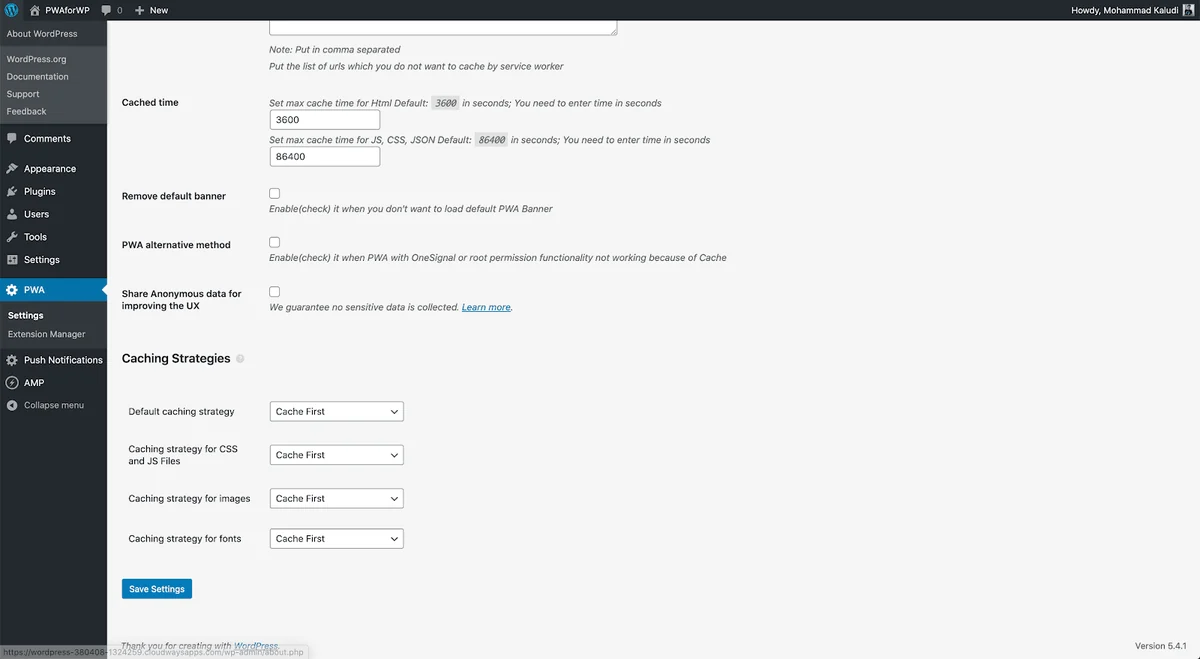Click the Save Settings button
1200x659 pixels.
tap(157, 589)
